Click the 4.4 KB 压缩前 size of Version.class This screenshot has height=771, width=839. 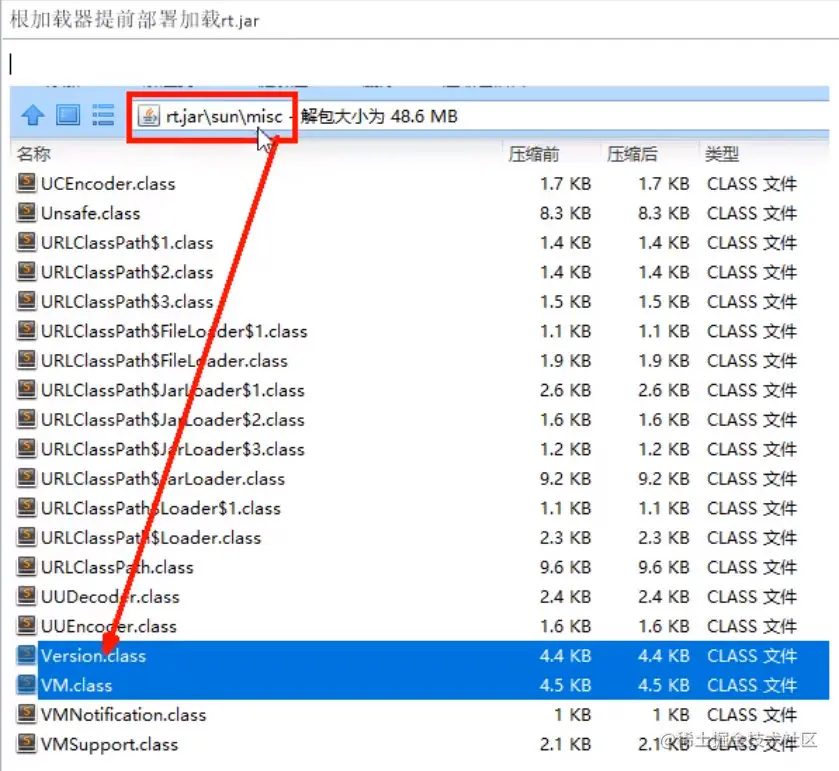565,656
